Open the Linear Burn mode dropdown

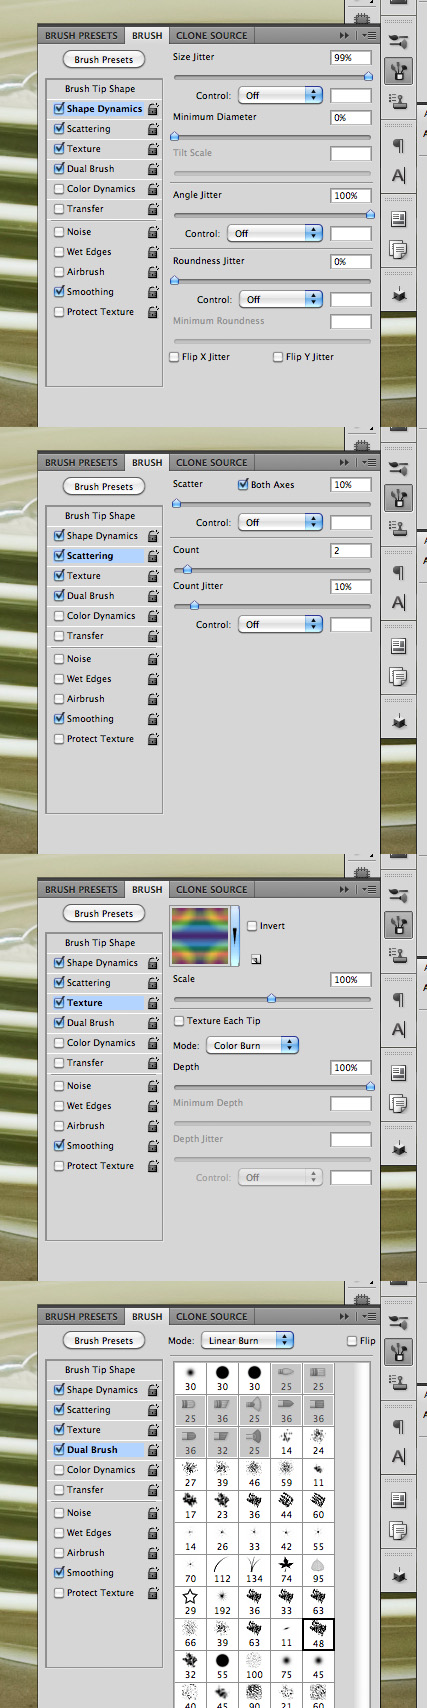point(247,1340)
